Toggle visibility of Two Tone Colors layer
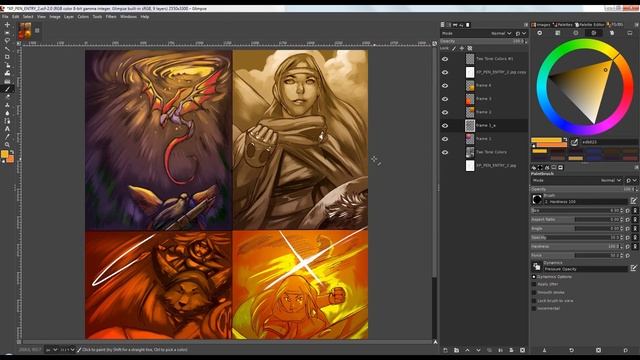 [445, 152]
